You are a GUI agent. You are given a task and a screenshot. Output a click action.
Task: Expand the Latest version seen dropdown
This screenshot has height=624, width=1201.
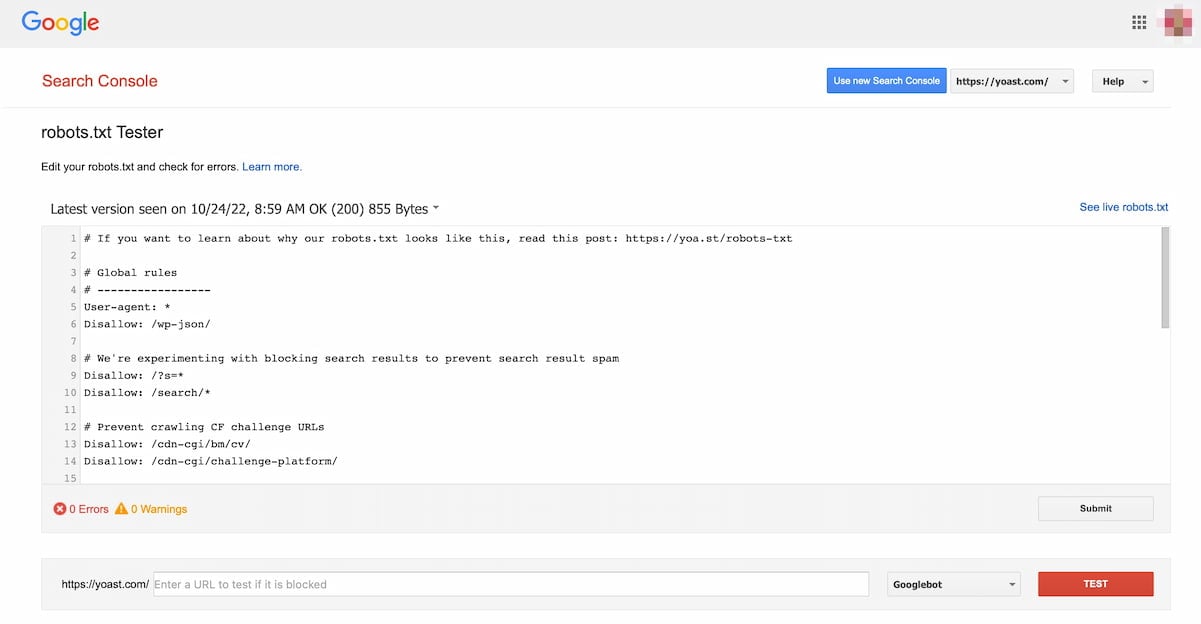245,209
